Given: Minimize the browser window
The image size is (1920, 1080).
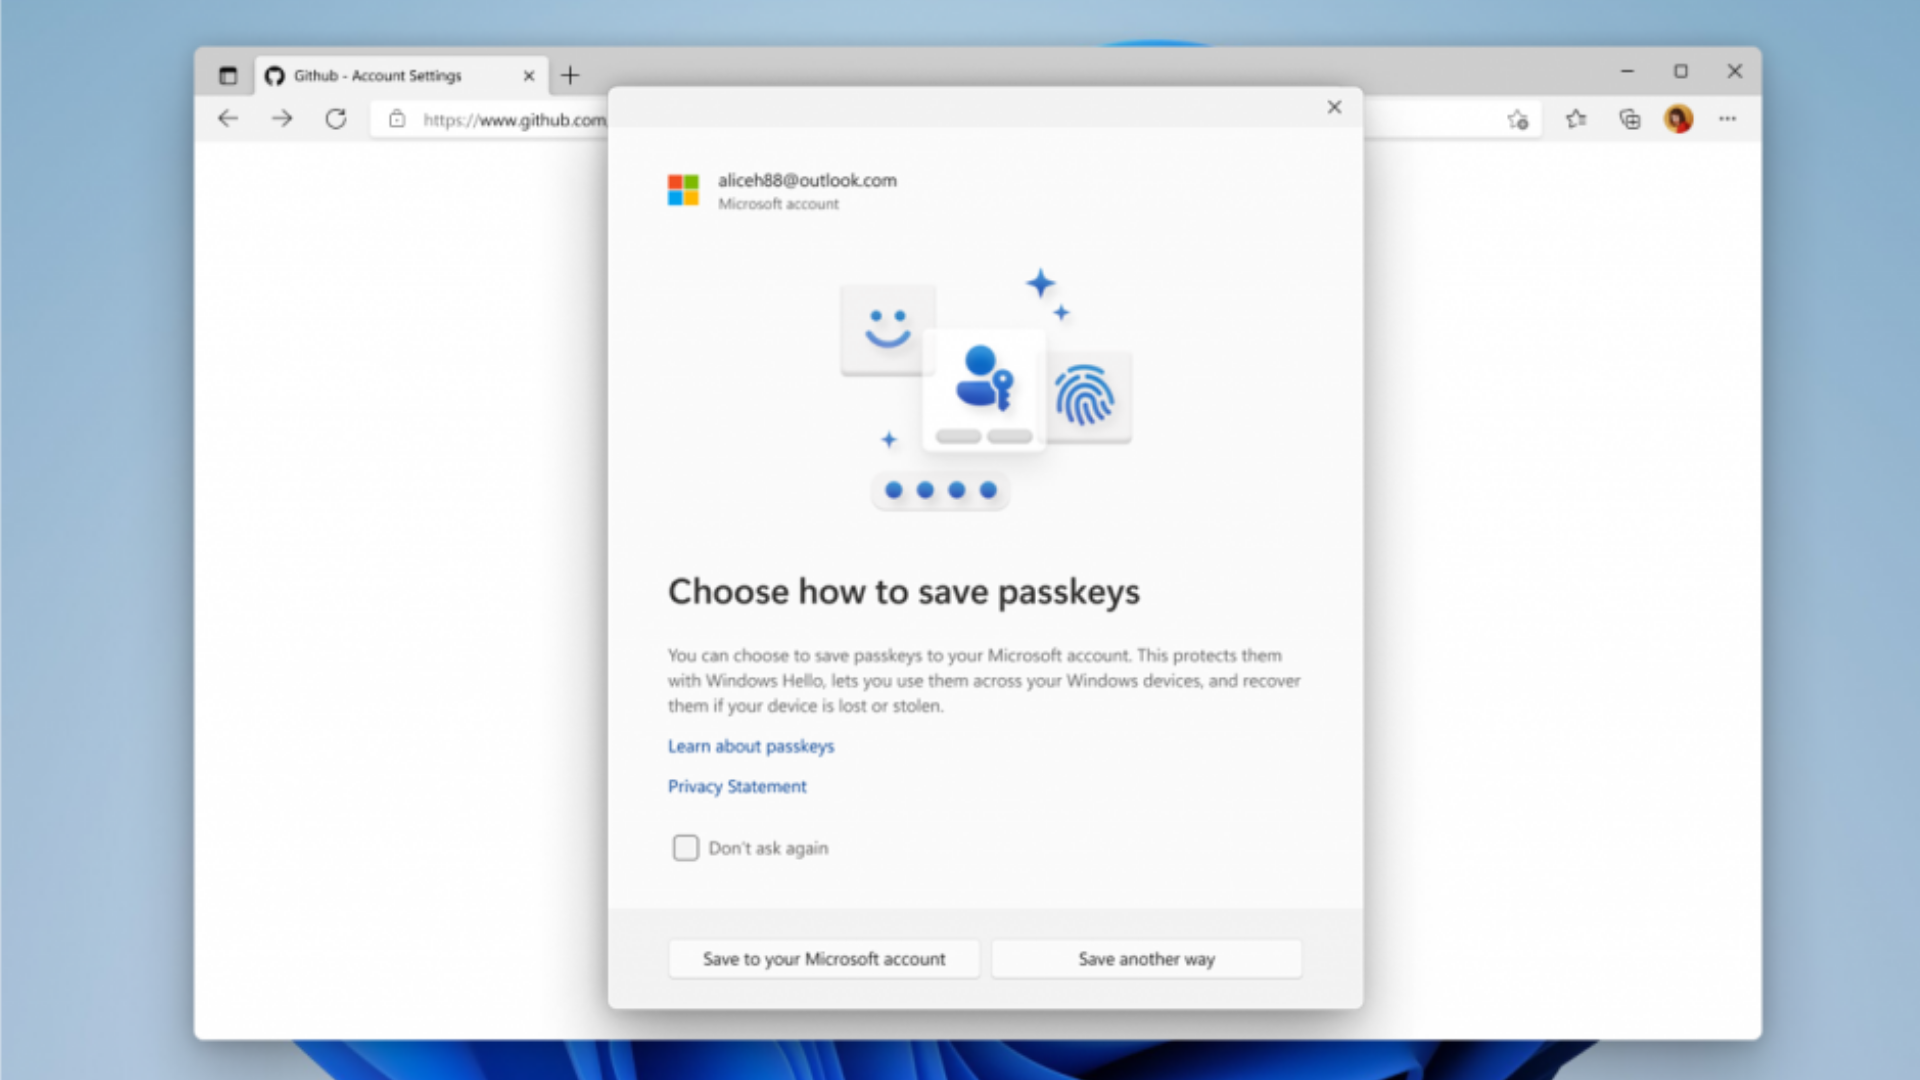Looking at the screenshot, I should click(1627, 71).
